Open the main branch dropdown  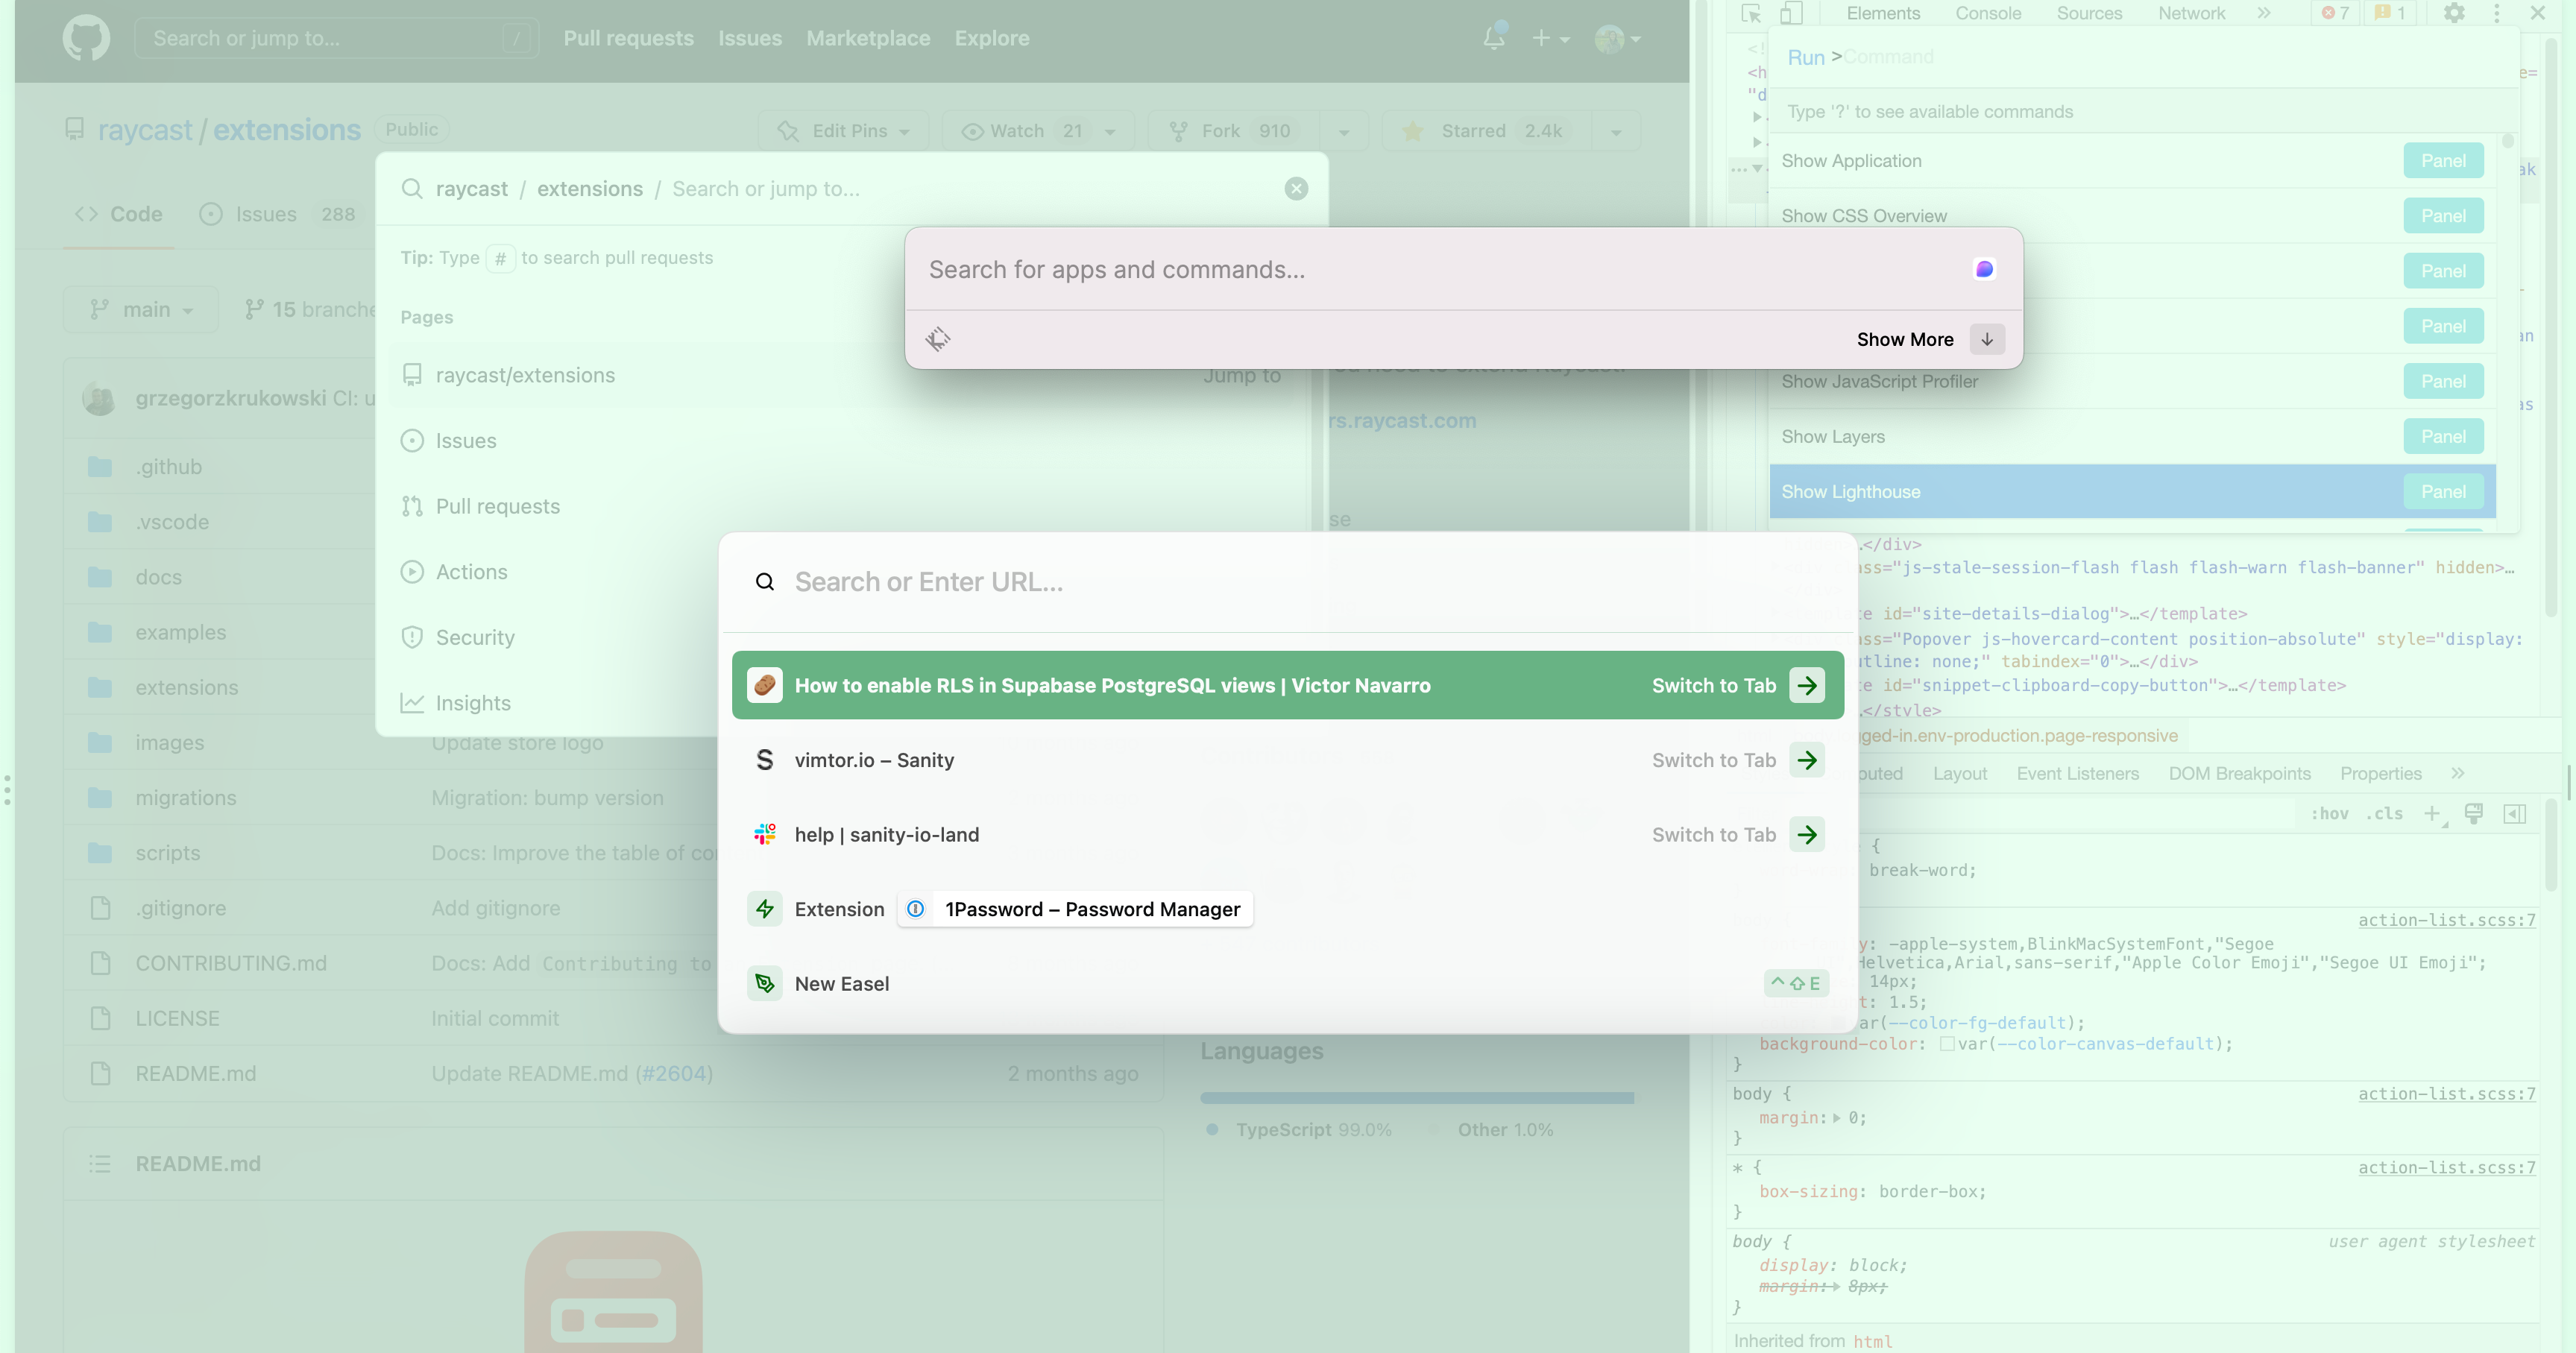tap(141, 310)
